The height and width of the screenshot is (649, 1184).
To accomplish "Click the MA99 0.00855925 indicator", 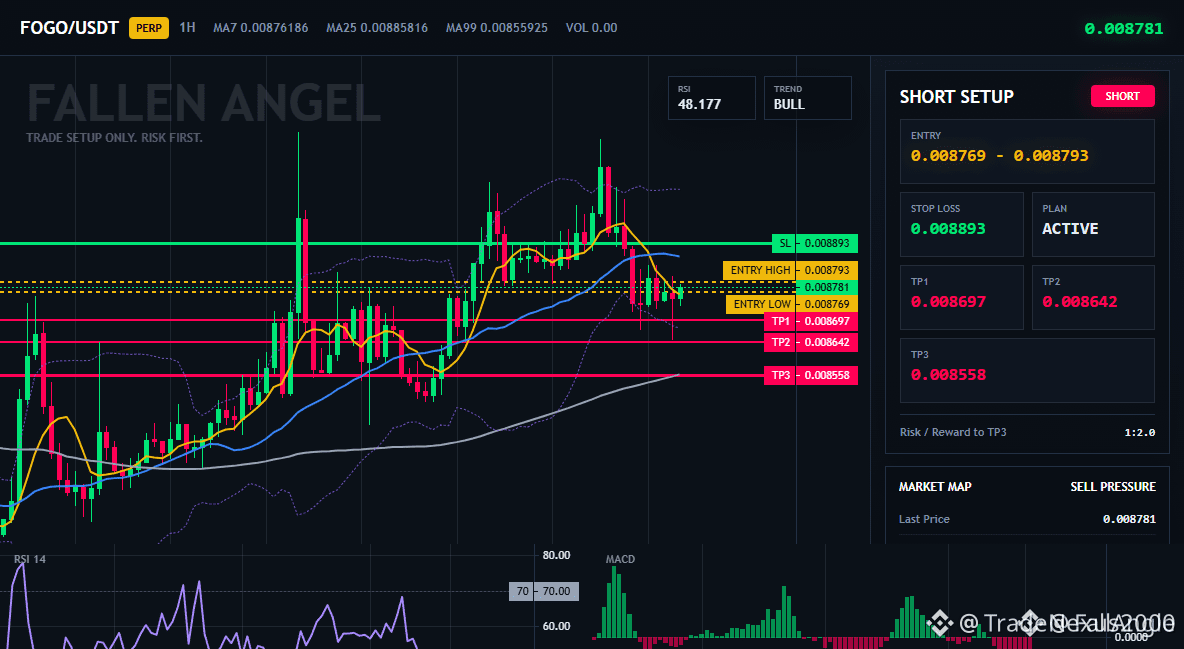I will click(x=497, y=28).
